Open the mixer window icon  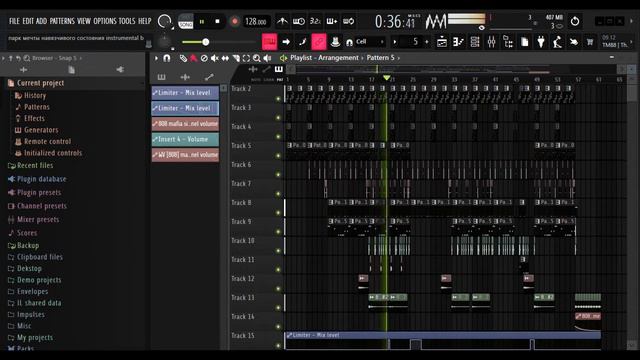click(x=491, y=42)
